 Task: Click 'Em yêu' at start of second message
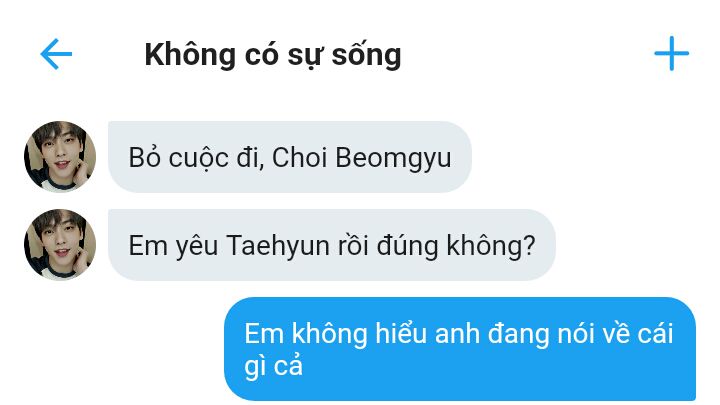[173, 247]
